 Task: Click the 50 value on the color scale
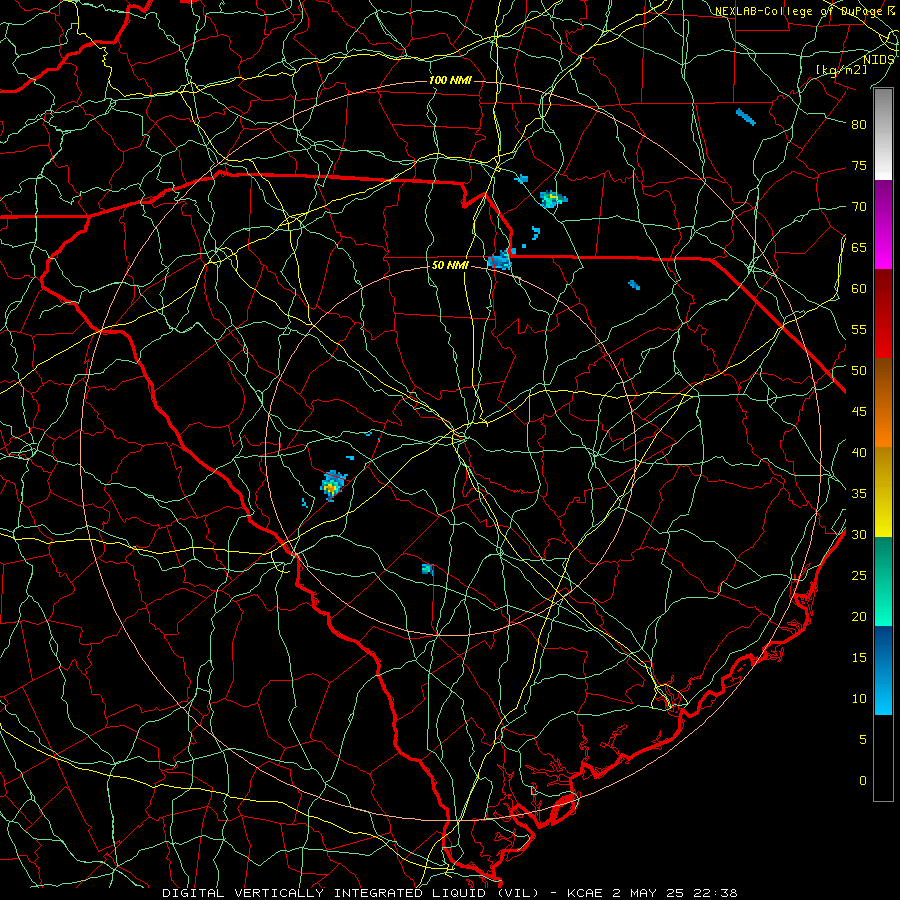[x=859, y=371]
